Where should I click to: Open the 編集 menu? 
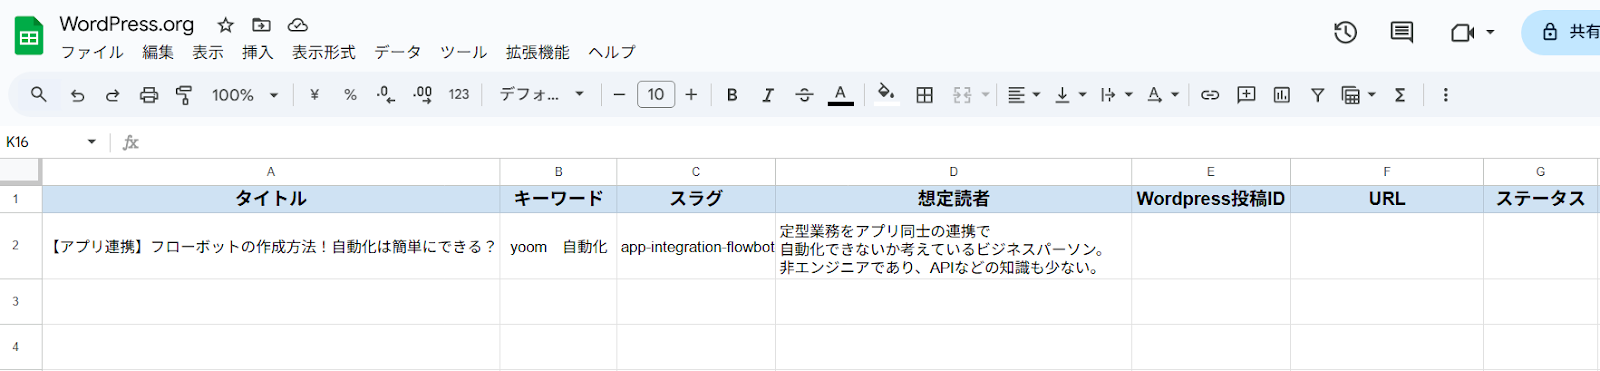pyautogui.click(x=158, y=52)
